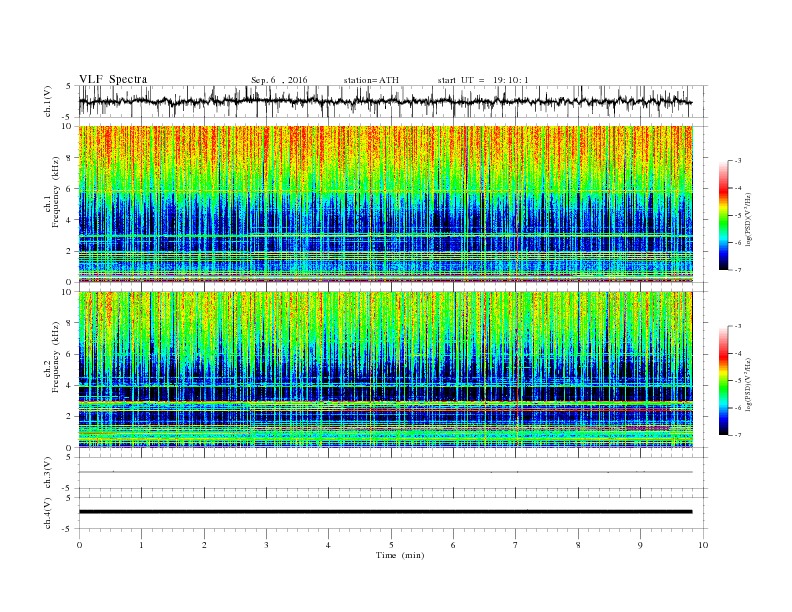
Task: Click the 'ch.2 Frequency (kHz)' axis label
Action: (x=52, y=357)
